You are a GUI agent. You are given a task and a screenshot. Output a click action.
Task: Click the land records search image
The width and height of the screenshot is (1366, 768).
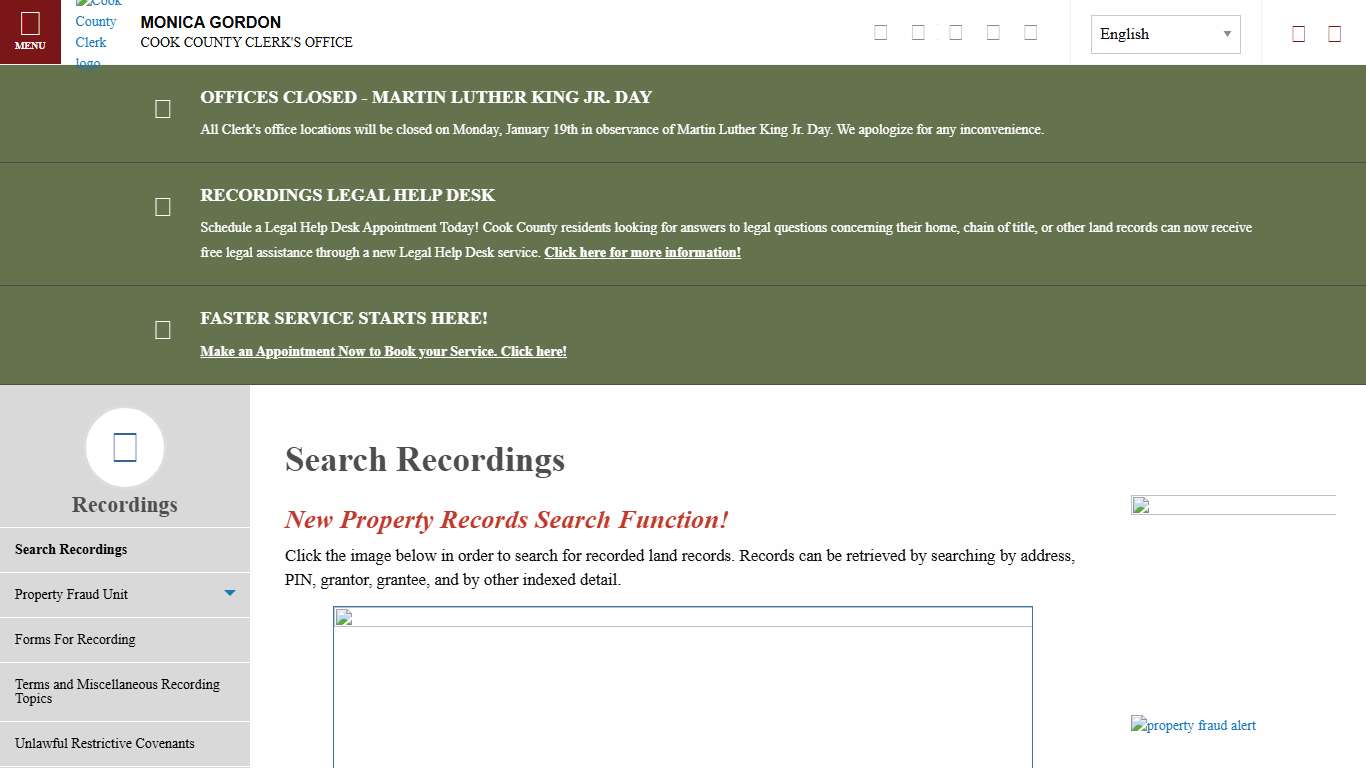(x=683, y=687)
